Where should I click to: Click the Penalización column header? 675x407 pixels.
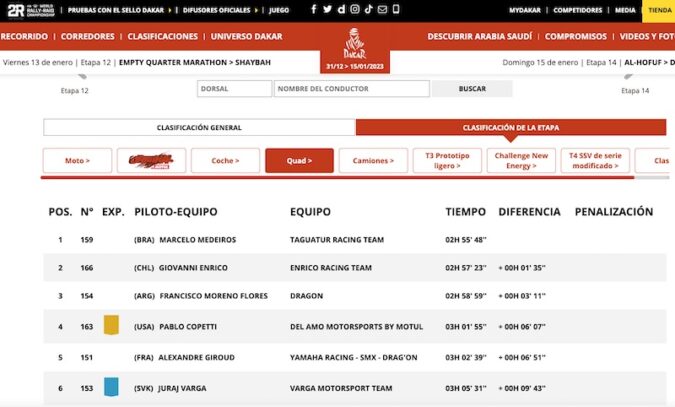pyautogui.click(x=614, y=212)
